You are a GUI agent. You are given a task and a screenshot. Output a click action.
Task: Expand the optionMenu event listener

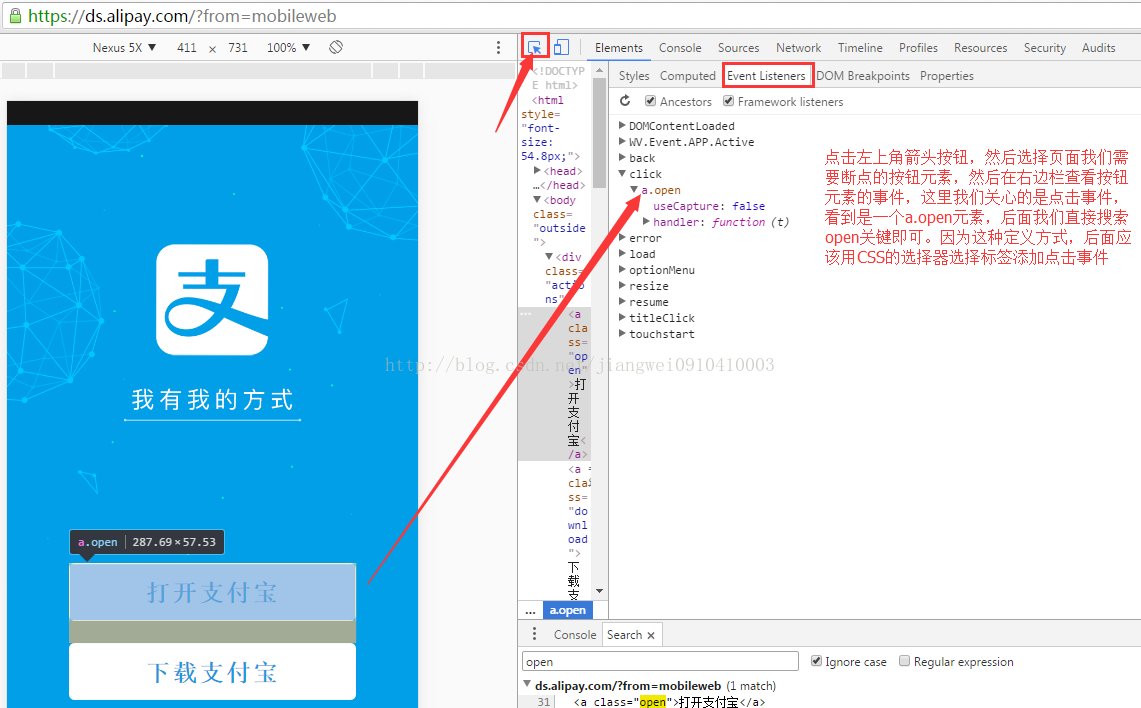click(622, 269)
